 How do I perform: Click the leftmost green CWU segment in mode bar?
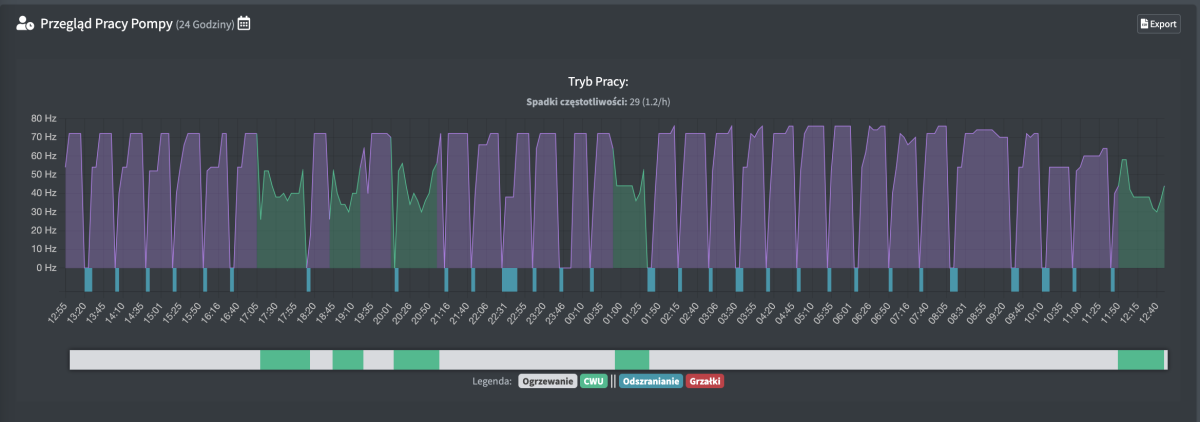pos(285,360)
